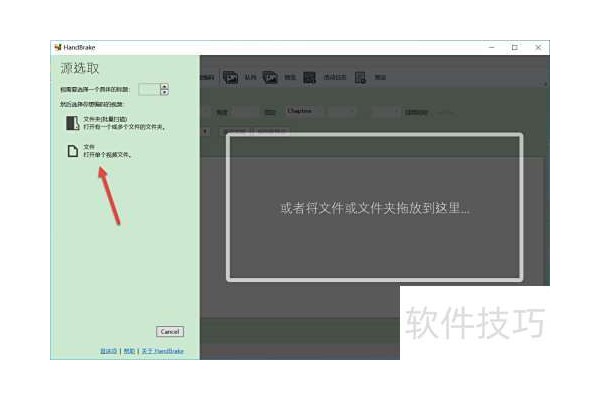The image size is (600, 400).
Task: Choose the folder batch scan source option
Action: (116, 123)
